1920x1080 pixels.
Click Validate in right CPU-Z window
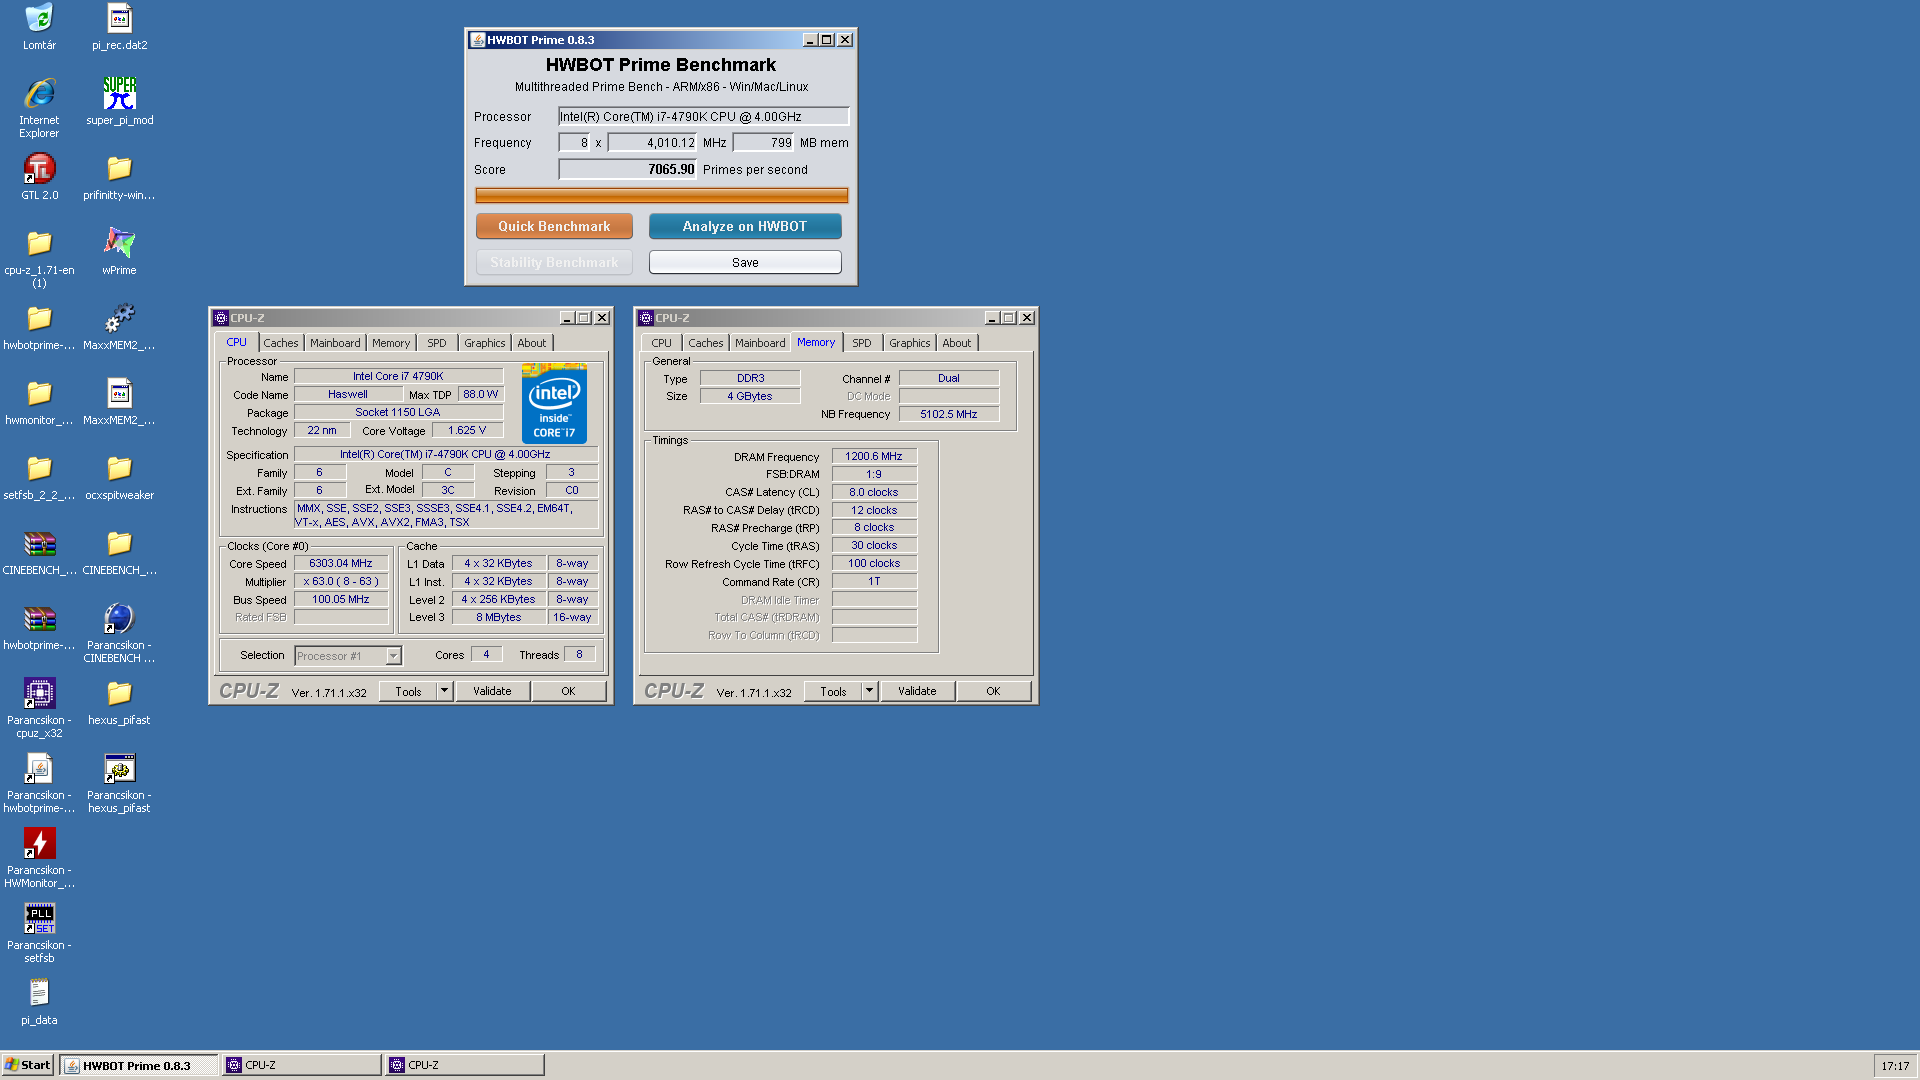(x=917, y=691)
